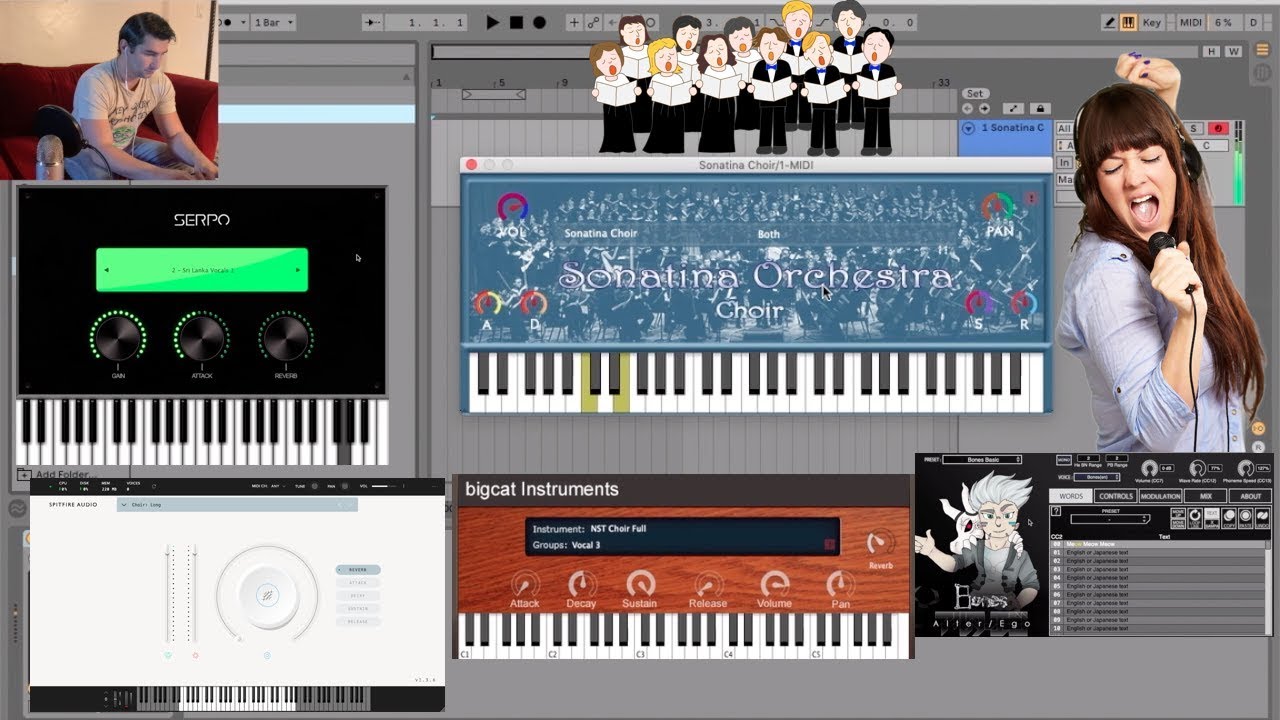Adjust the Sonatina PAN knob
Viewport: 1280px width, 720px height.
(997, 209)
